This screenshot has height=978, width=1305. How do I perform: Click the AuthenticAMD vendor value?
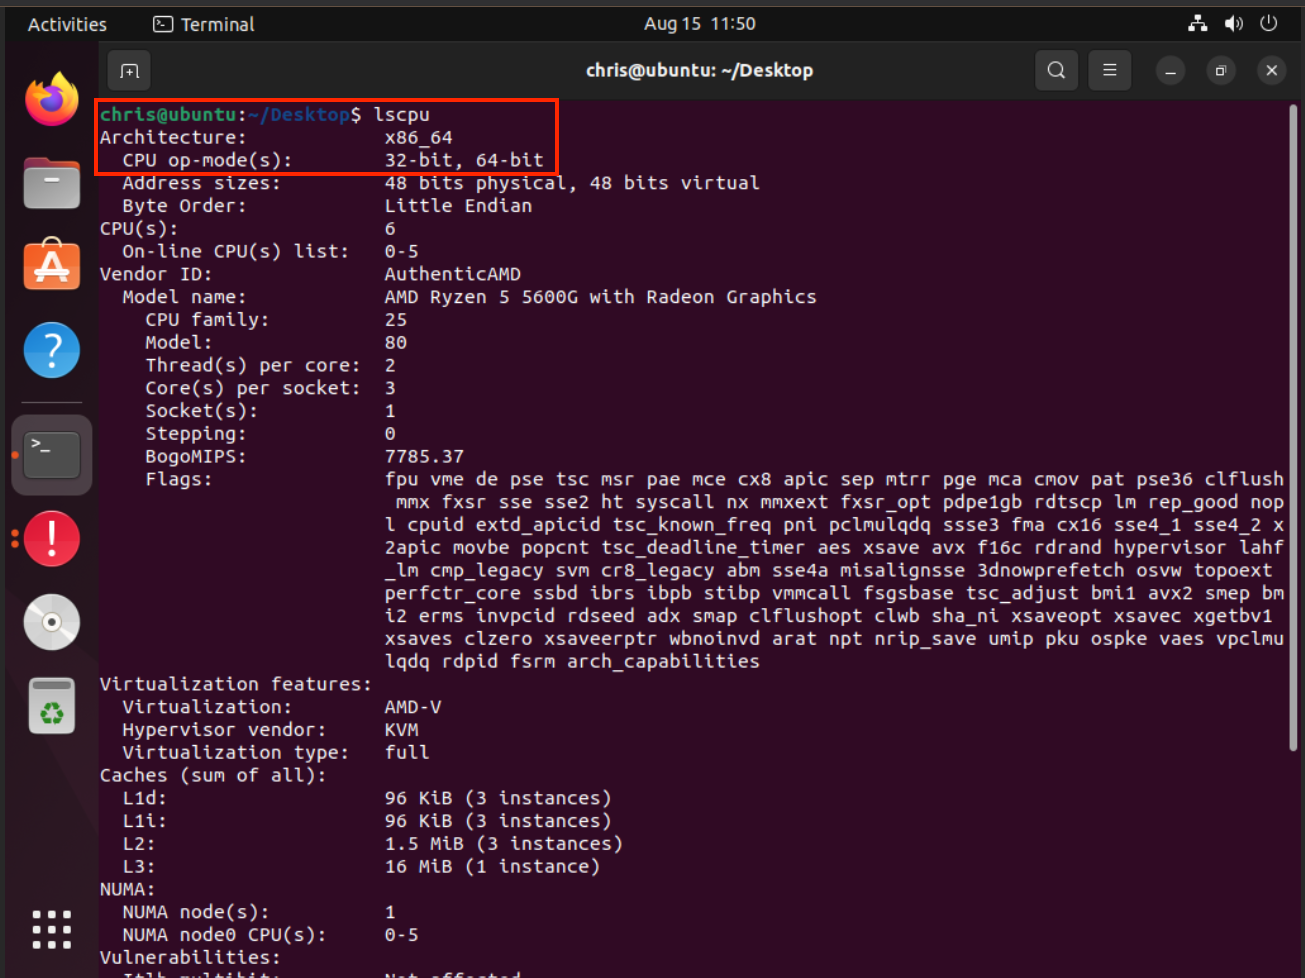click(x=453, y=274)
